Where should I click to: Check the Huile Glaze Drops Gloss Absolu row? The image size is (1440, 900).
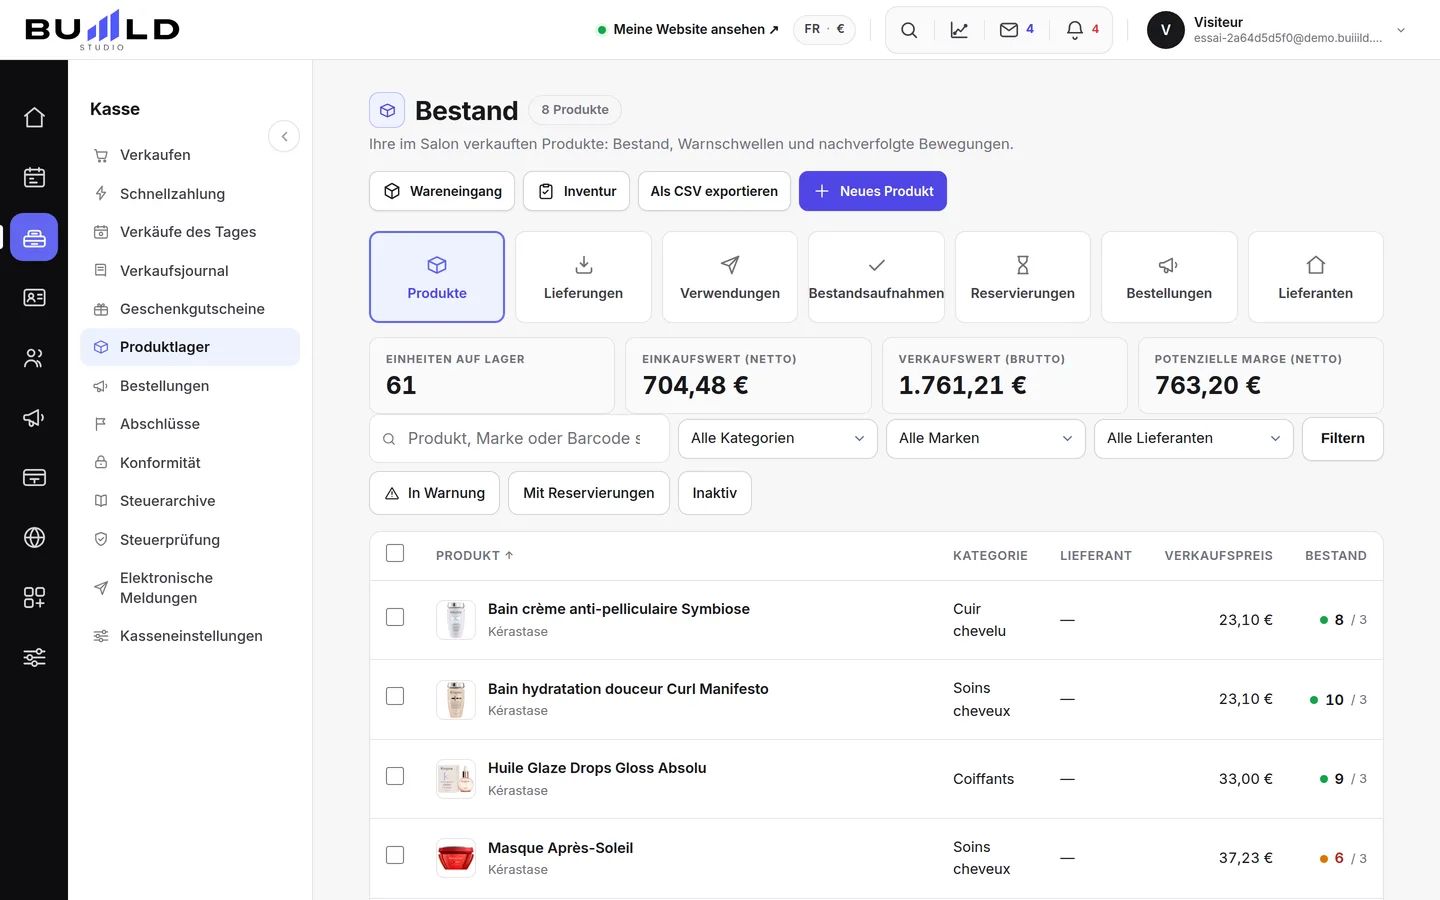click(395, 776)
